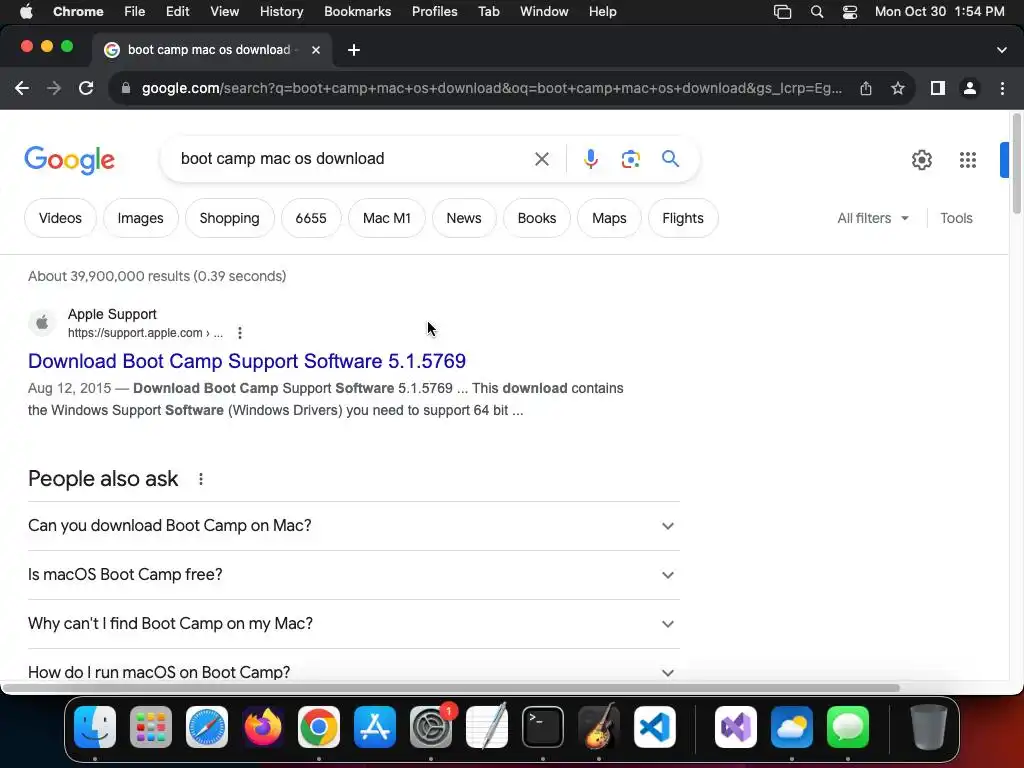Viewport: 1024px width, 768px height.
Task: Open People also ask options menu
Action: click(200, 479)
